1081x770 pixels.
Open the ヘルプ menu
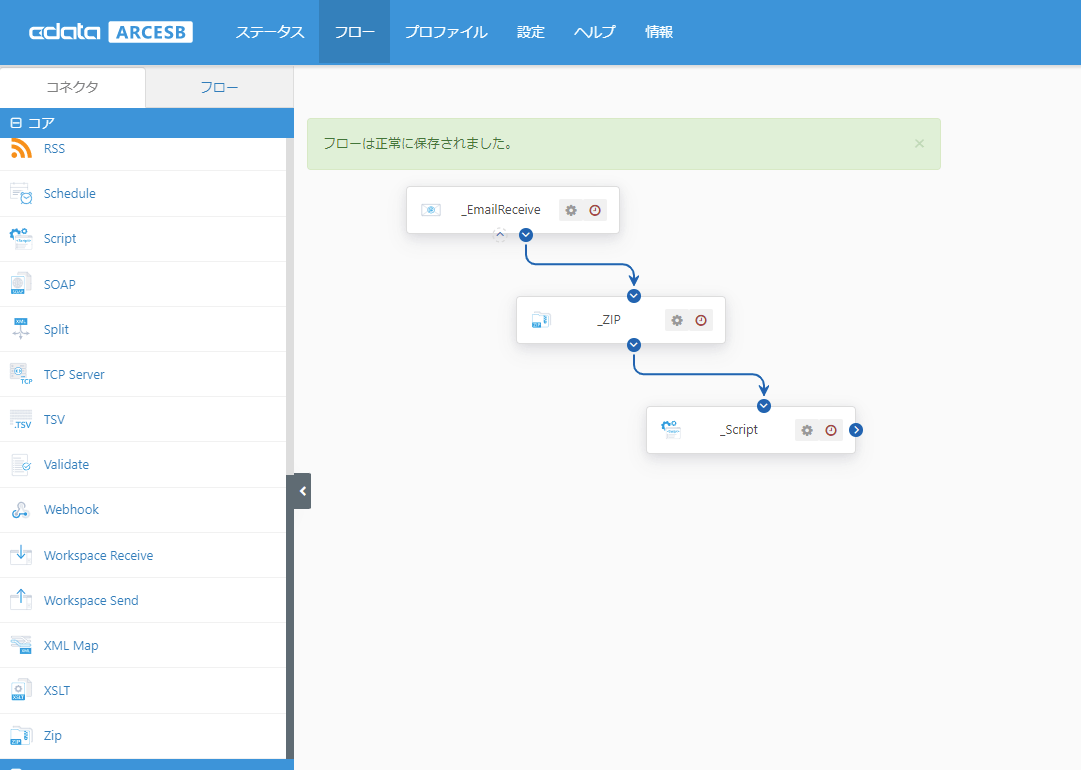coord(594,32)
